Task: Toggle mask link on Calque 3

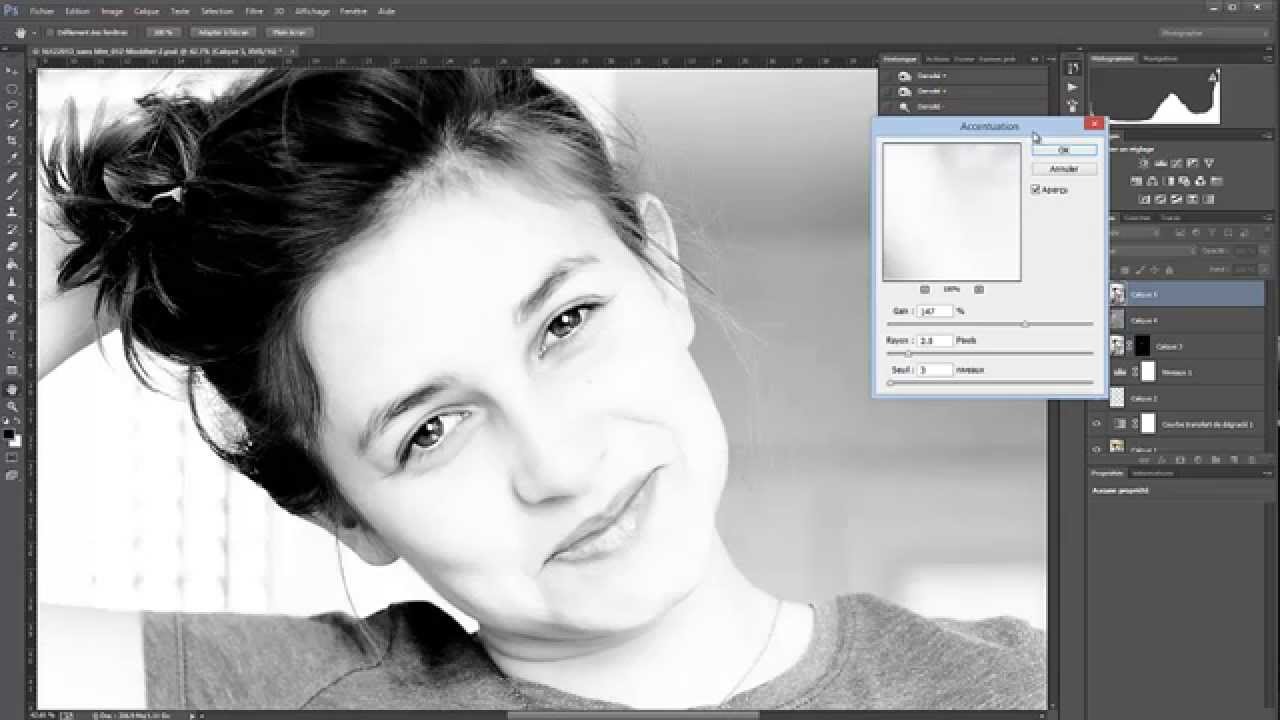Action: pos(1129,346)
